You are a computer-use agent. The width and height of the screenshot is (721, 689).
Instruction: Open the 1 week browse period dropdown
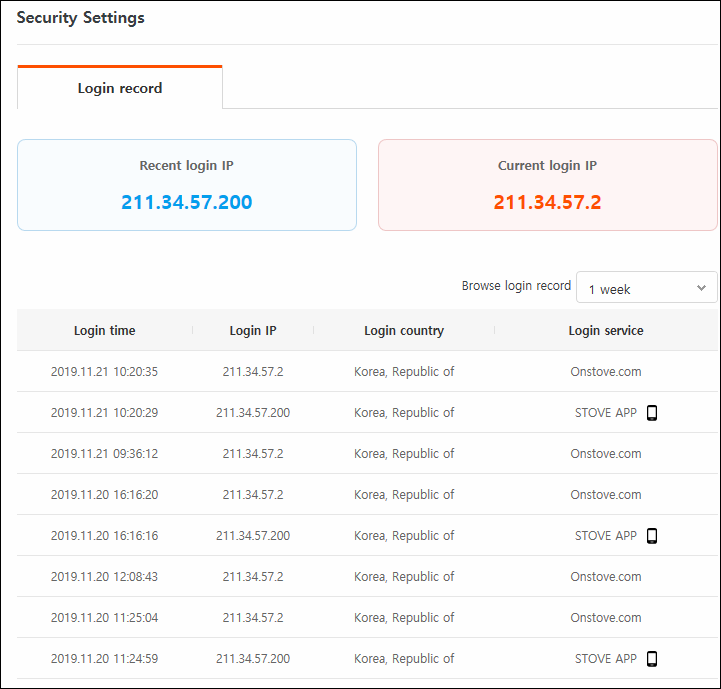point(647,287)
